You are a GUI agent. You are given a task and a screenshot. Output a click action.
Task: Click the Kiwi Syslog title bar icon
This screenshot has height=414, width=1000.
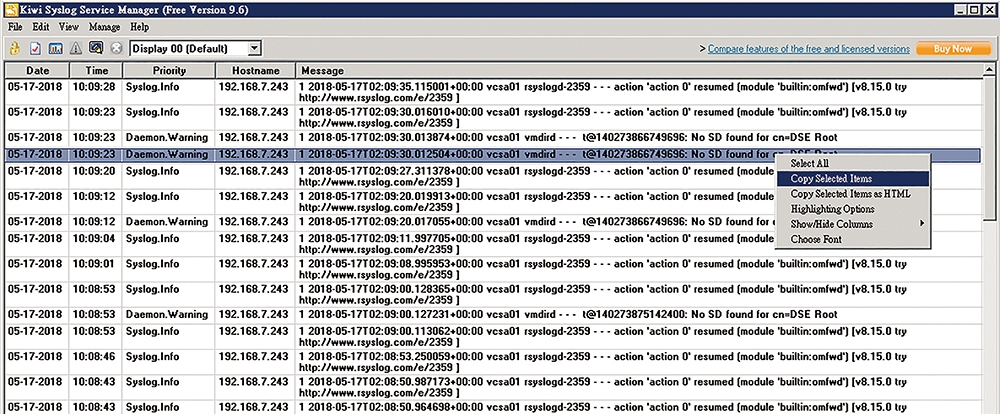(x=10, y=10)
